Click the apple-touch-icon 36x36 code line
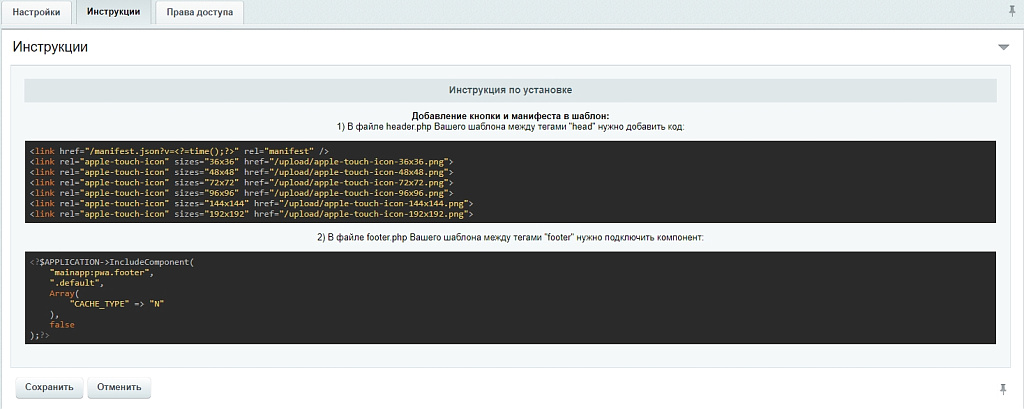Screen dimensions: 1024x409 (x=242, y=161)
